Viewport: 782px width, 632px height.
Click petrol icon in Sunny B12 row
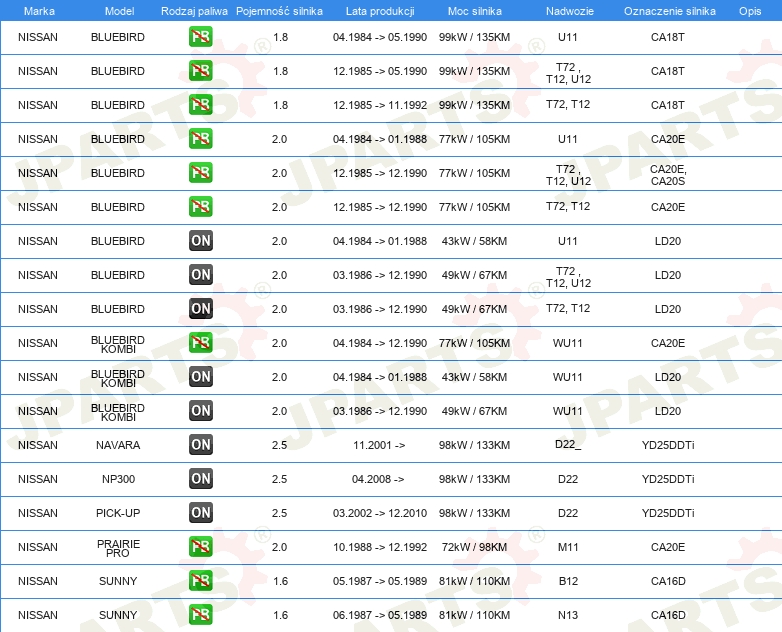[x=200, y=580]
